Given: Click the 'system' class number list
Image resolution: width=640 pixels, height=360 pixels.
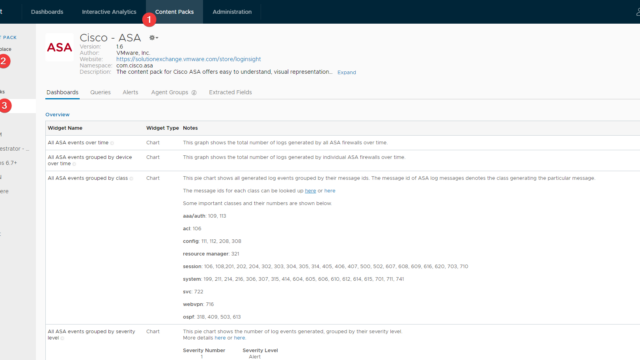Looking at the screenshot, I should point(293,279).
